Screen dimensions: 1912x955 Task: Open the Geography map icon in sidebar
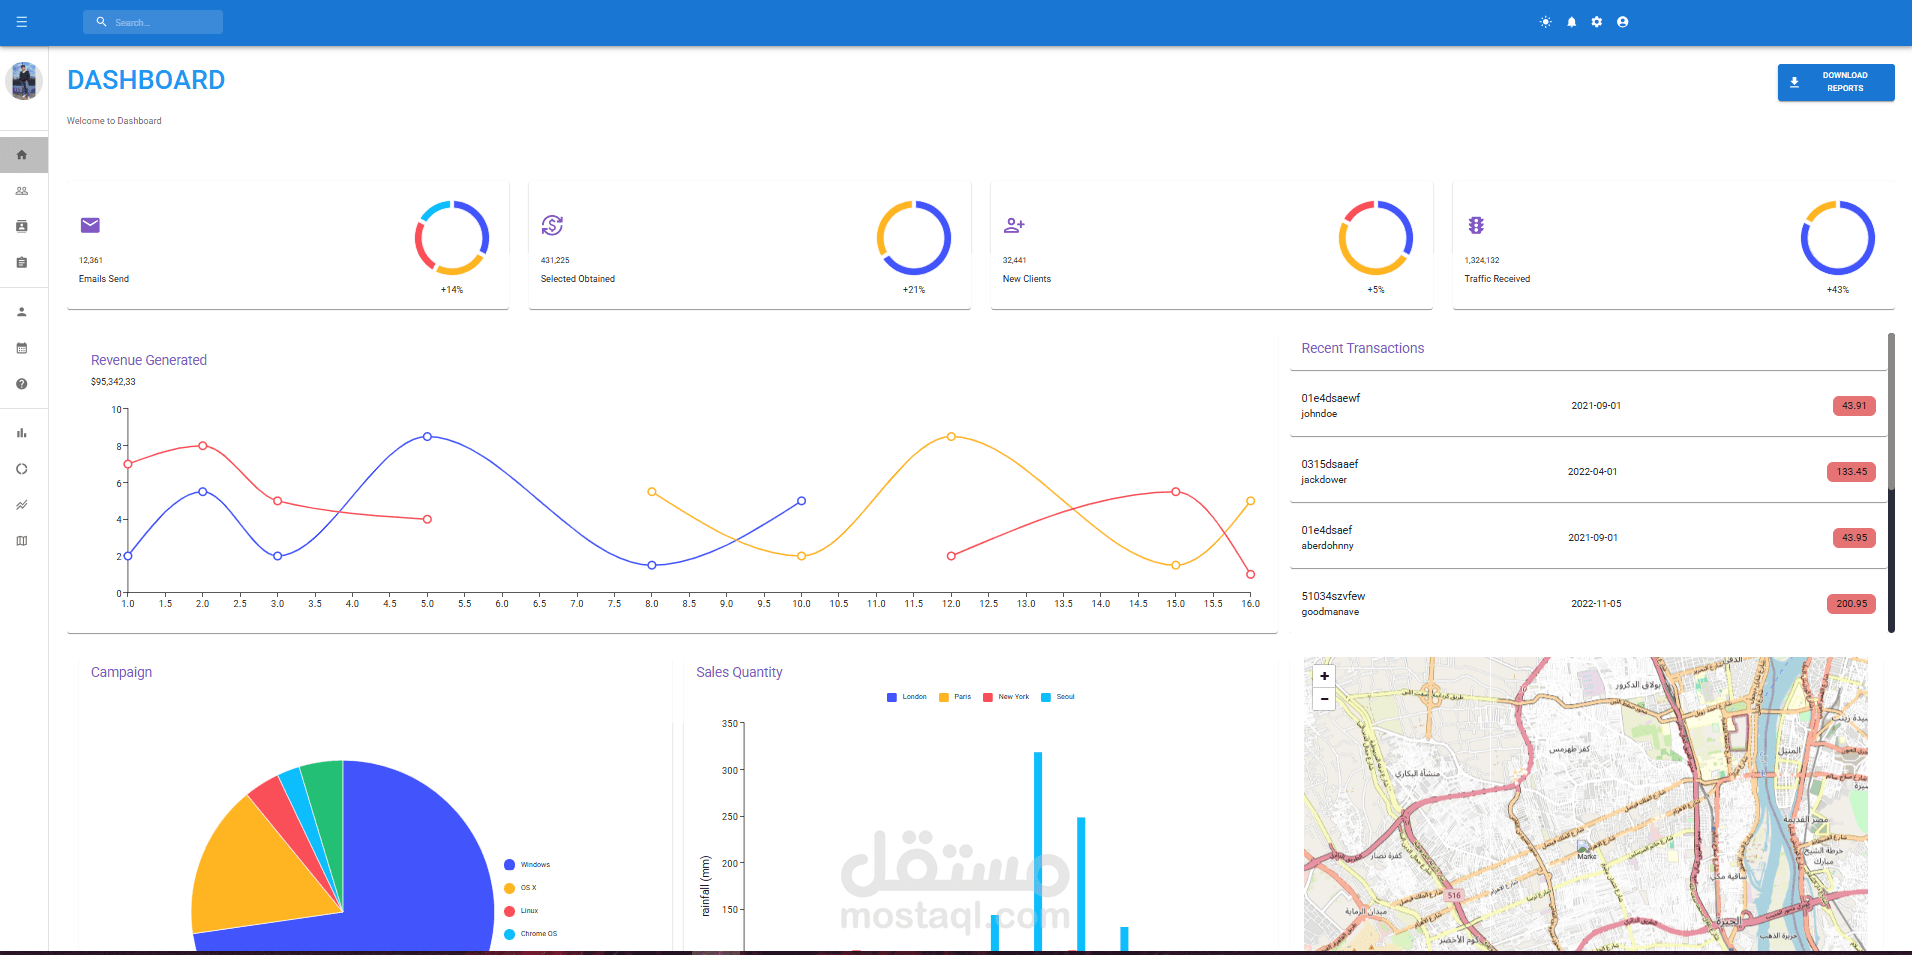pos(22,541)
